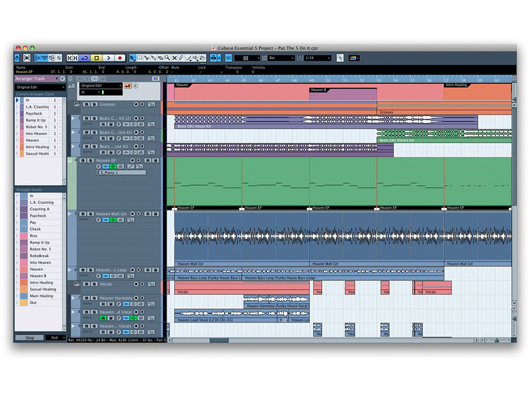Viewport: 530px width, 398px height.
Task: Select the Draw pencil tool
Action: click(181, 58)
